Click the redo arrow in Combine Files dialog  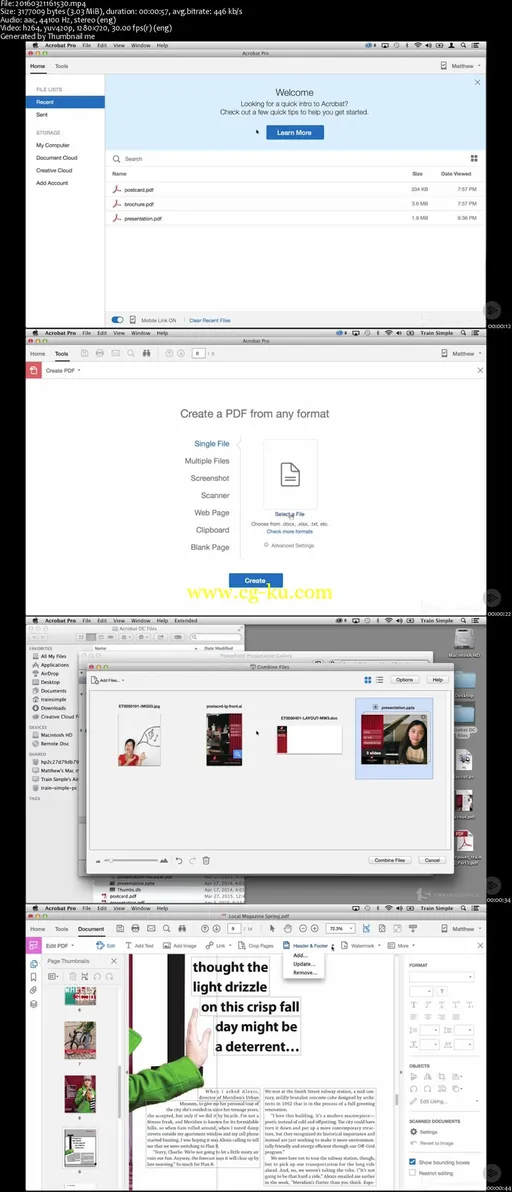(x=192, y=860)
